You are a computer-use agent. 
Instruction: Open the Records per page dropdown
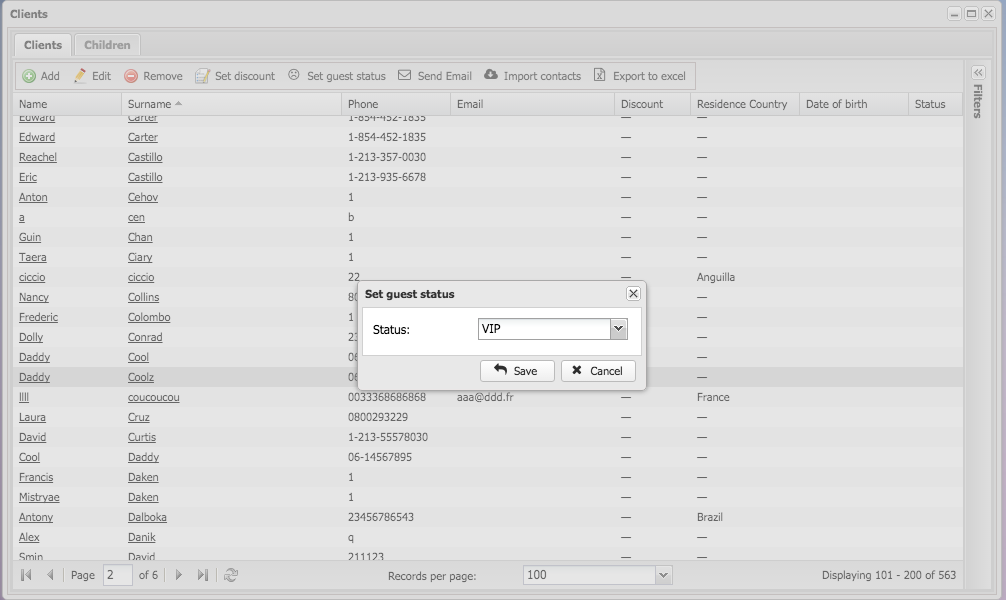[x=663, y=575]
